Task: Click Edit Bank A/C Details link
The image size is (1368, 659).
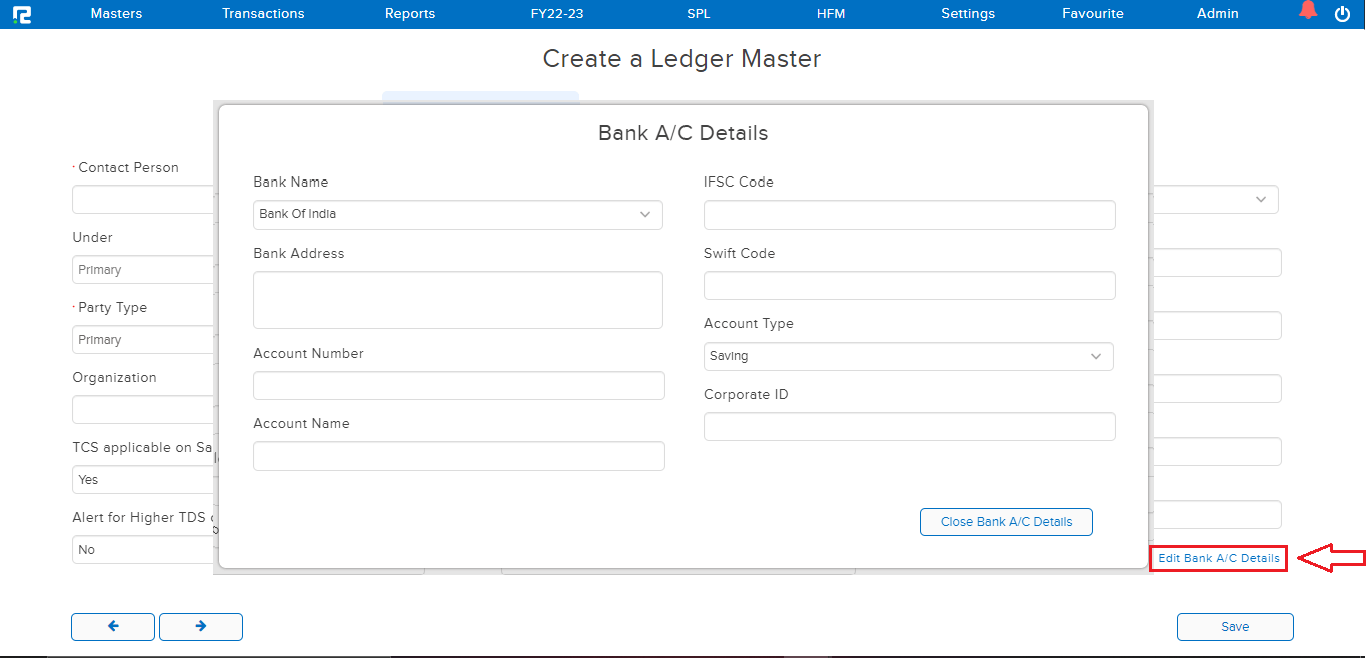Action: (x=1218, y=558)
